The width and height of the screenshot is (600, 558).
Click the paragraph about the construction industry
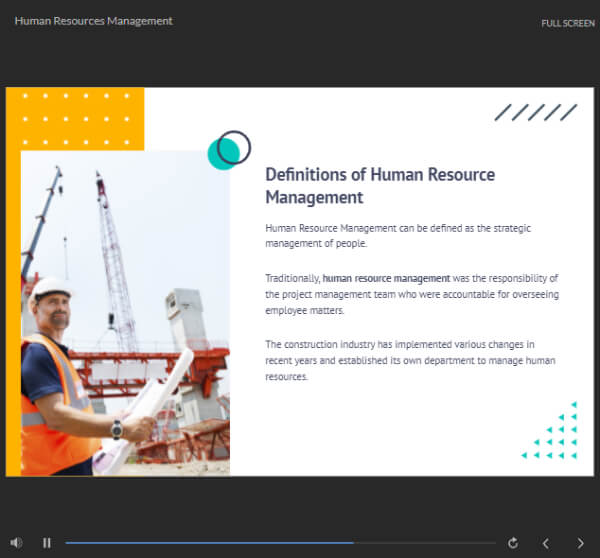[x=410, y=361]
